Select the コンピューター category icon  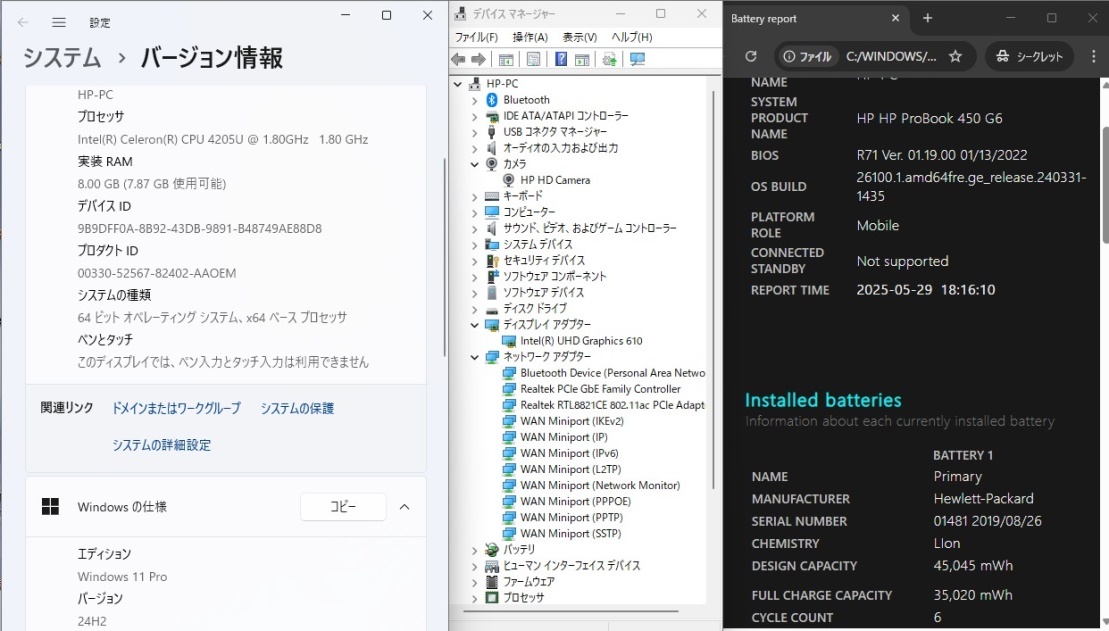(x=492, y=212)
